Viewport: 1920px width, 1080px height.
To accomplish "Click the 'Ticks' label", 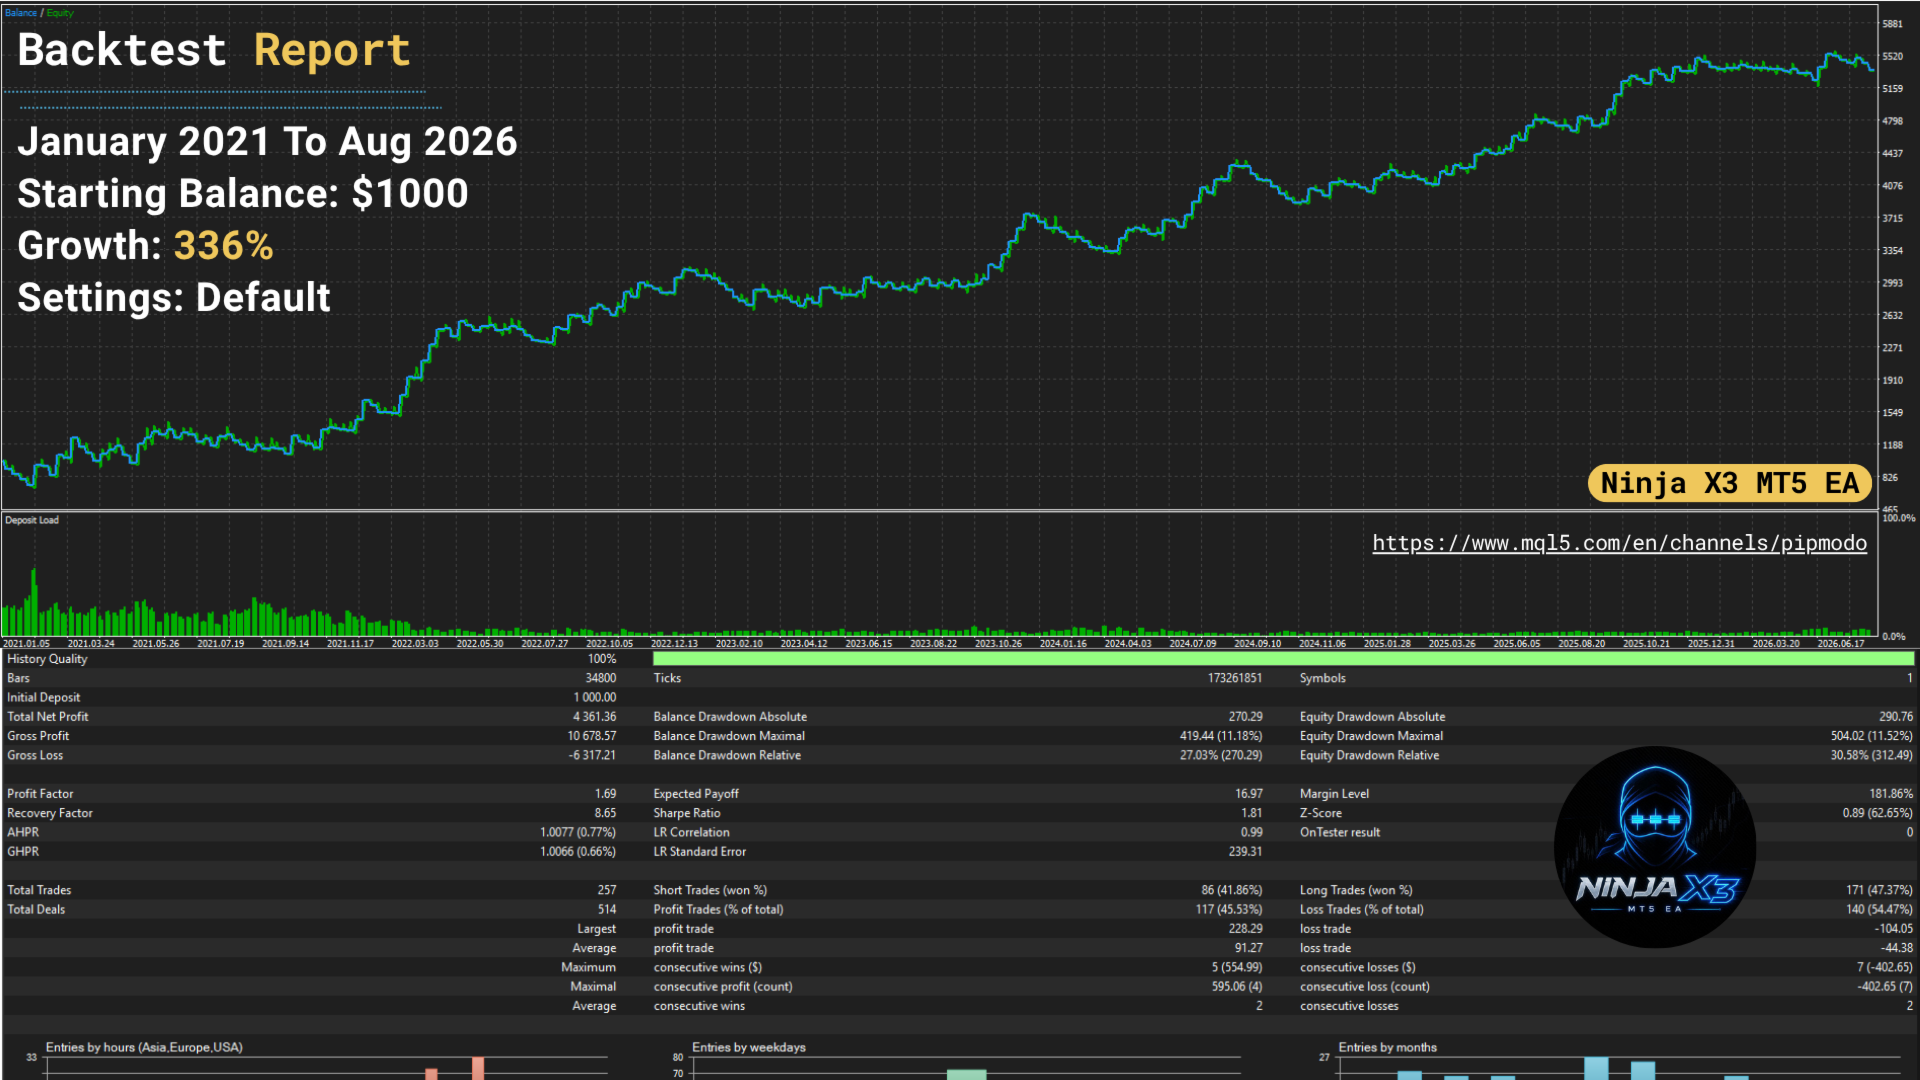I will [667, 678].
